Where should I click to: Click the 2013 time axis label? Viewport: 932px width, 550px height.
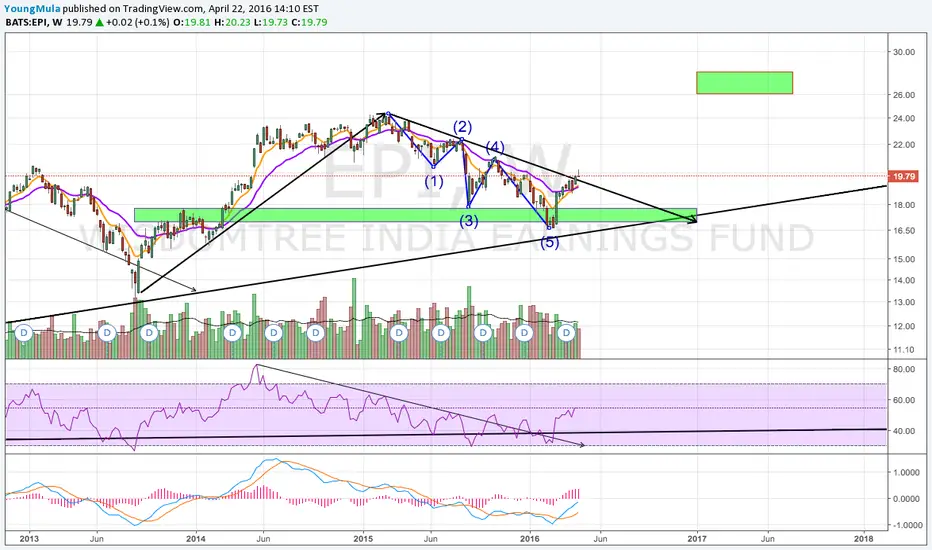click(29, 539)
